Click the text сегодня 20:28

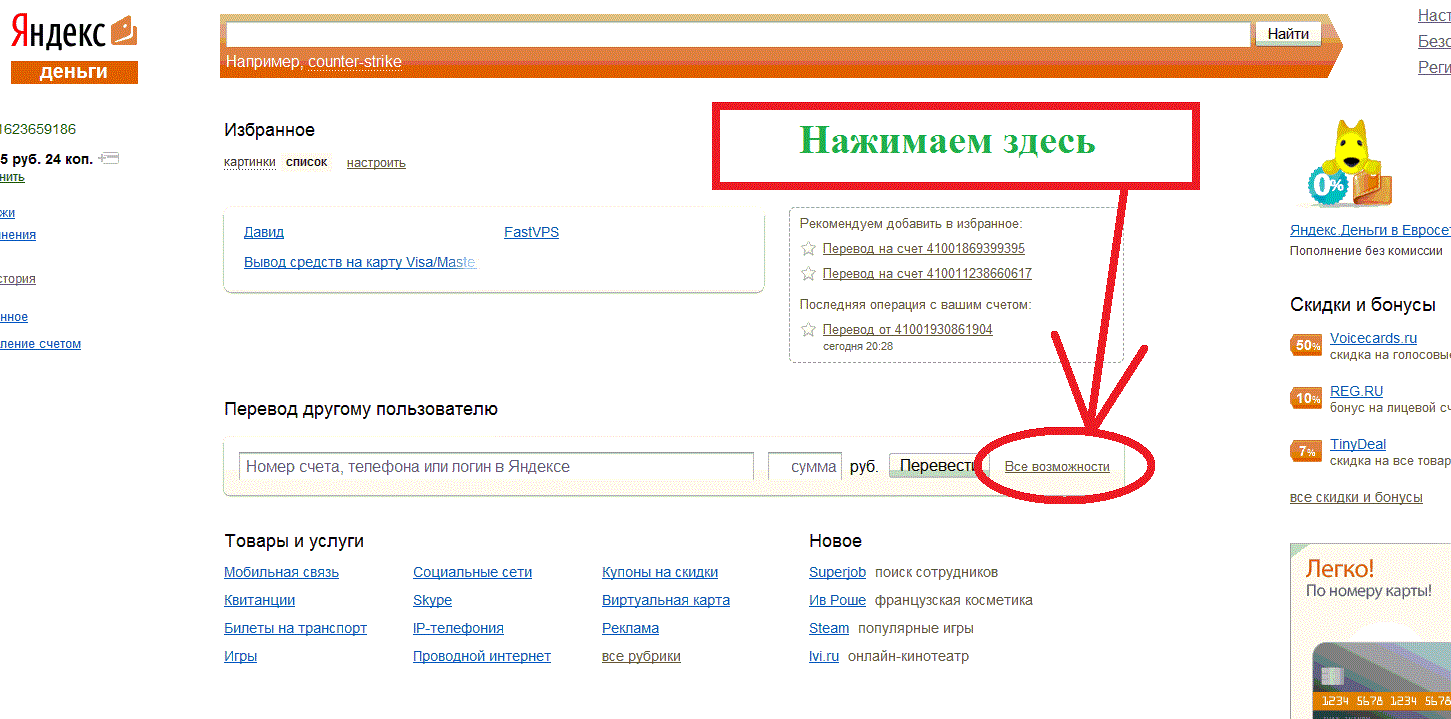pos(858,346)
